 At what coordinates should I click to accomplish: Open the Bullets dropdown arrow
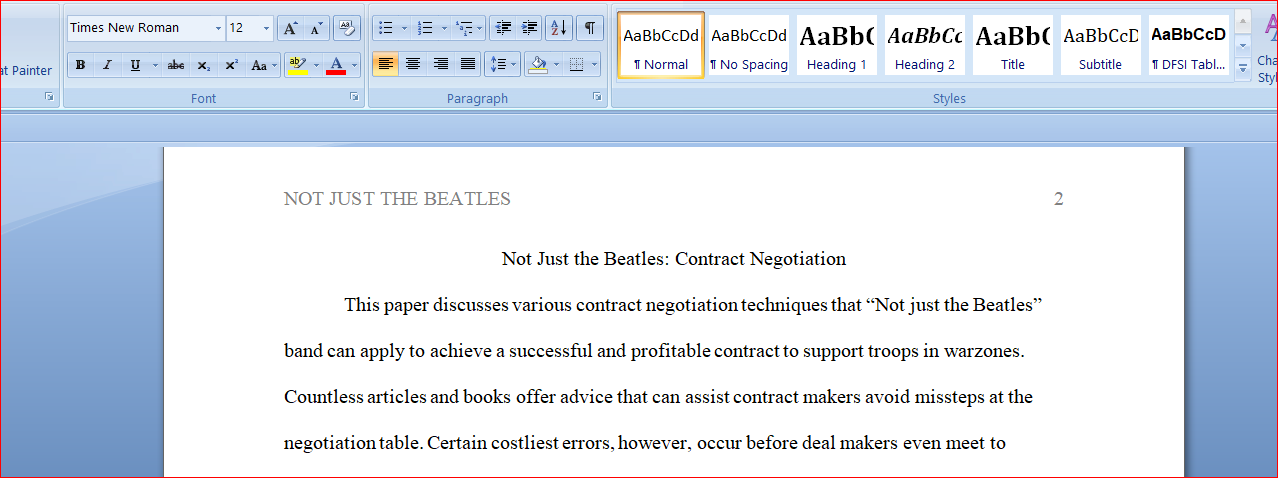404,28
